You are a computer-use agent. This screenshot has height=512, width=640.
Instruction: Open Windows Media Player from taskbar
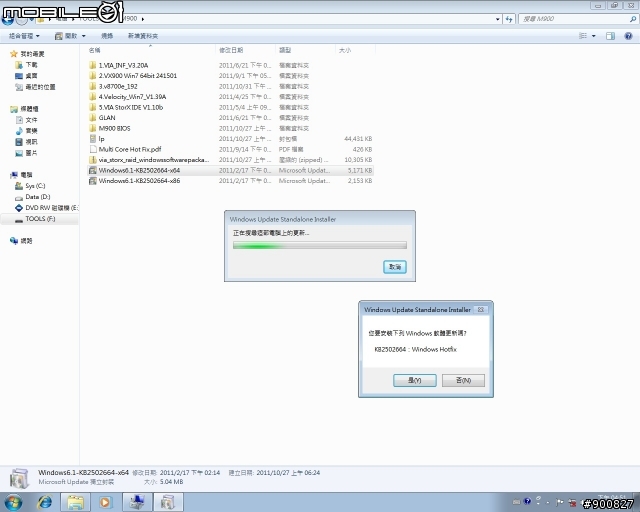(106, 502)
